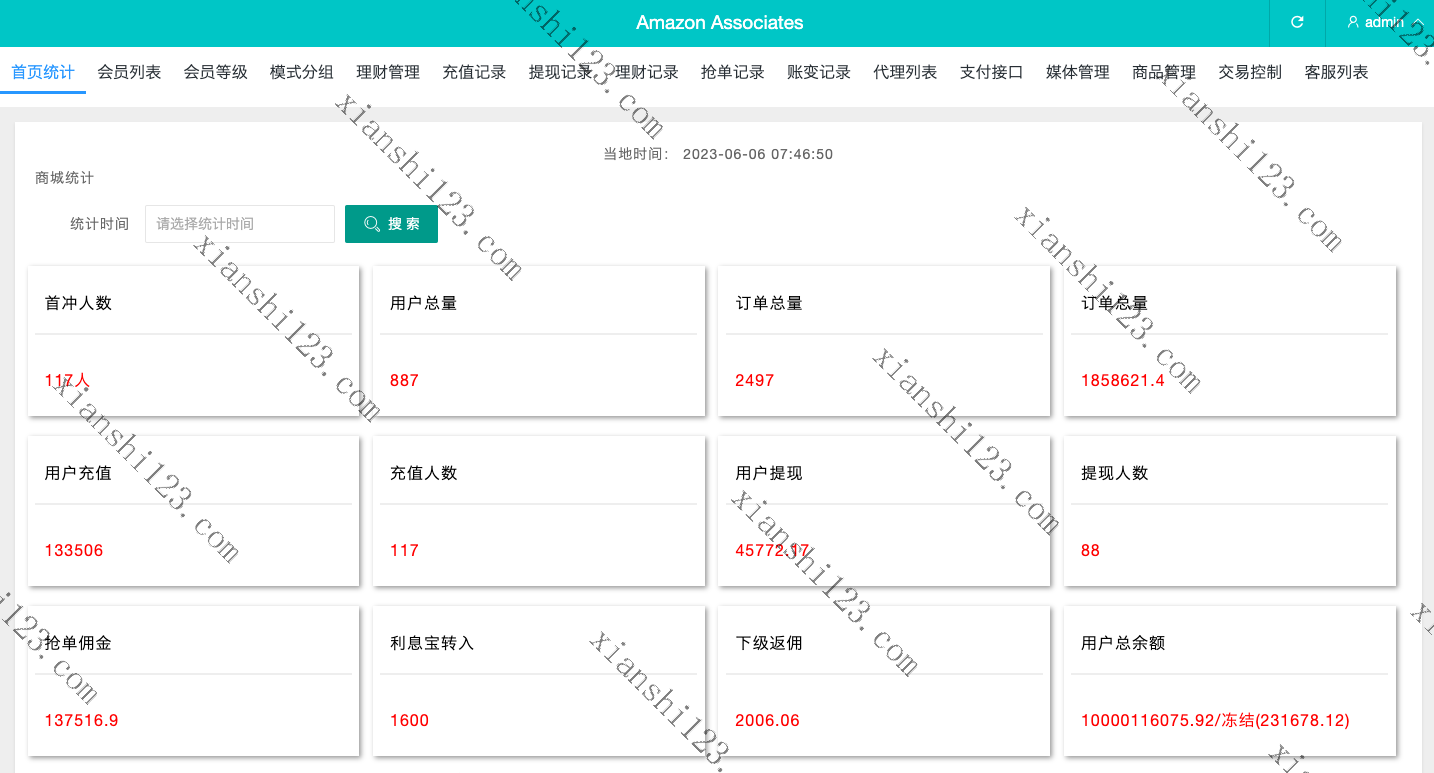Open the 商品管理 tab

tap(1164, 72)
